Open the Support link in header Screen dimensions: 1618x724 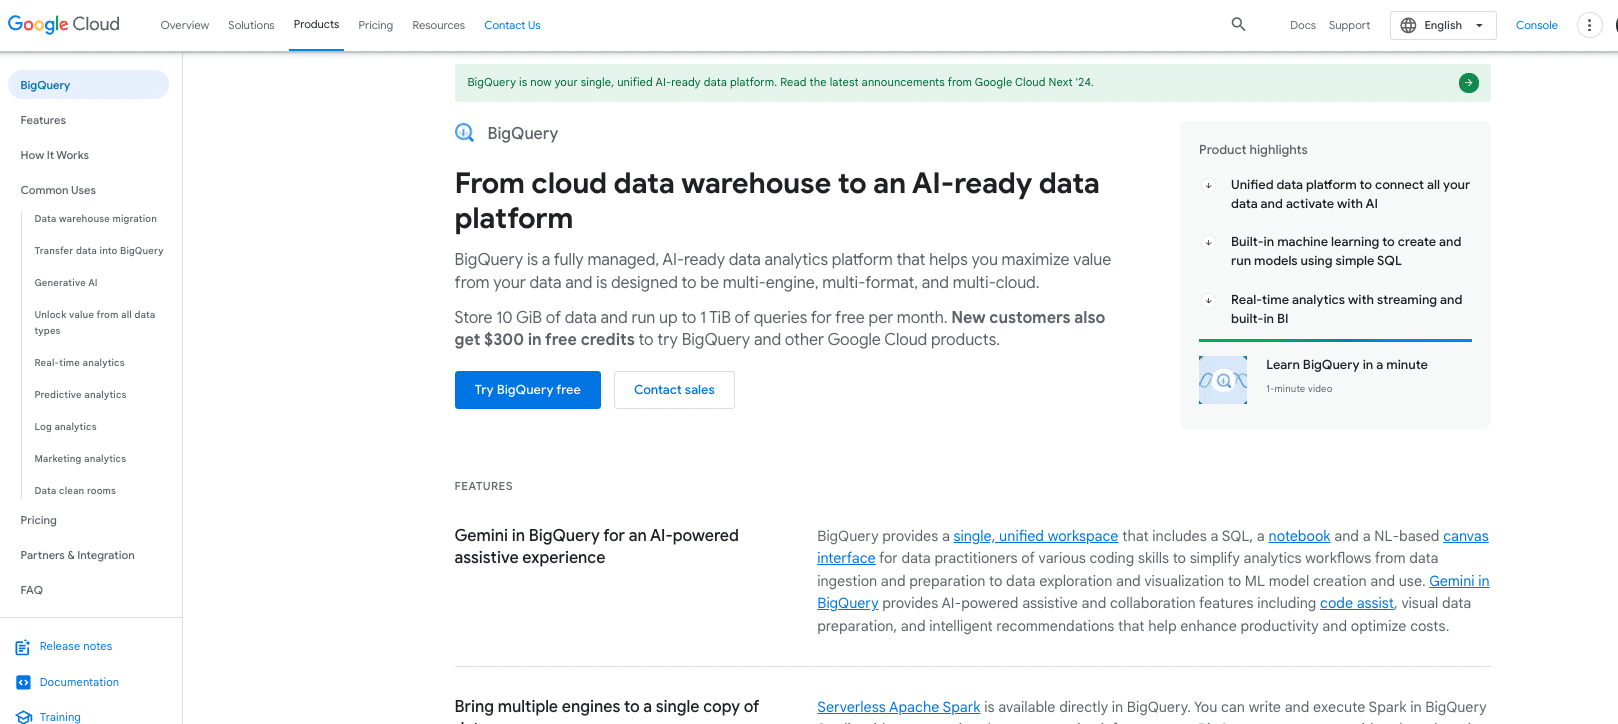click(1349, 25)
